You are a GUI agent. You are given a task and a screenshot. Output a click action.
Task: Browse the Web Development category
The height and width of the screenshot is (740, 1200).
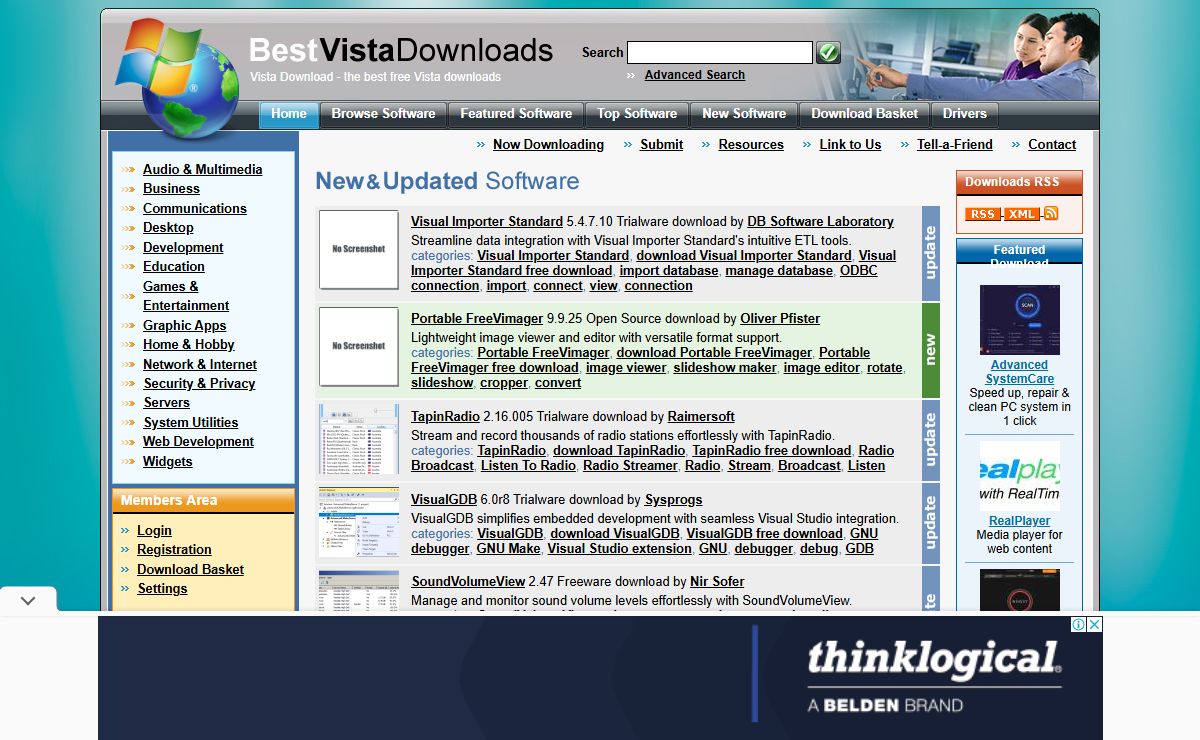[x=198, y=442]
